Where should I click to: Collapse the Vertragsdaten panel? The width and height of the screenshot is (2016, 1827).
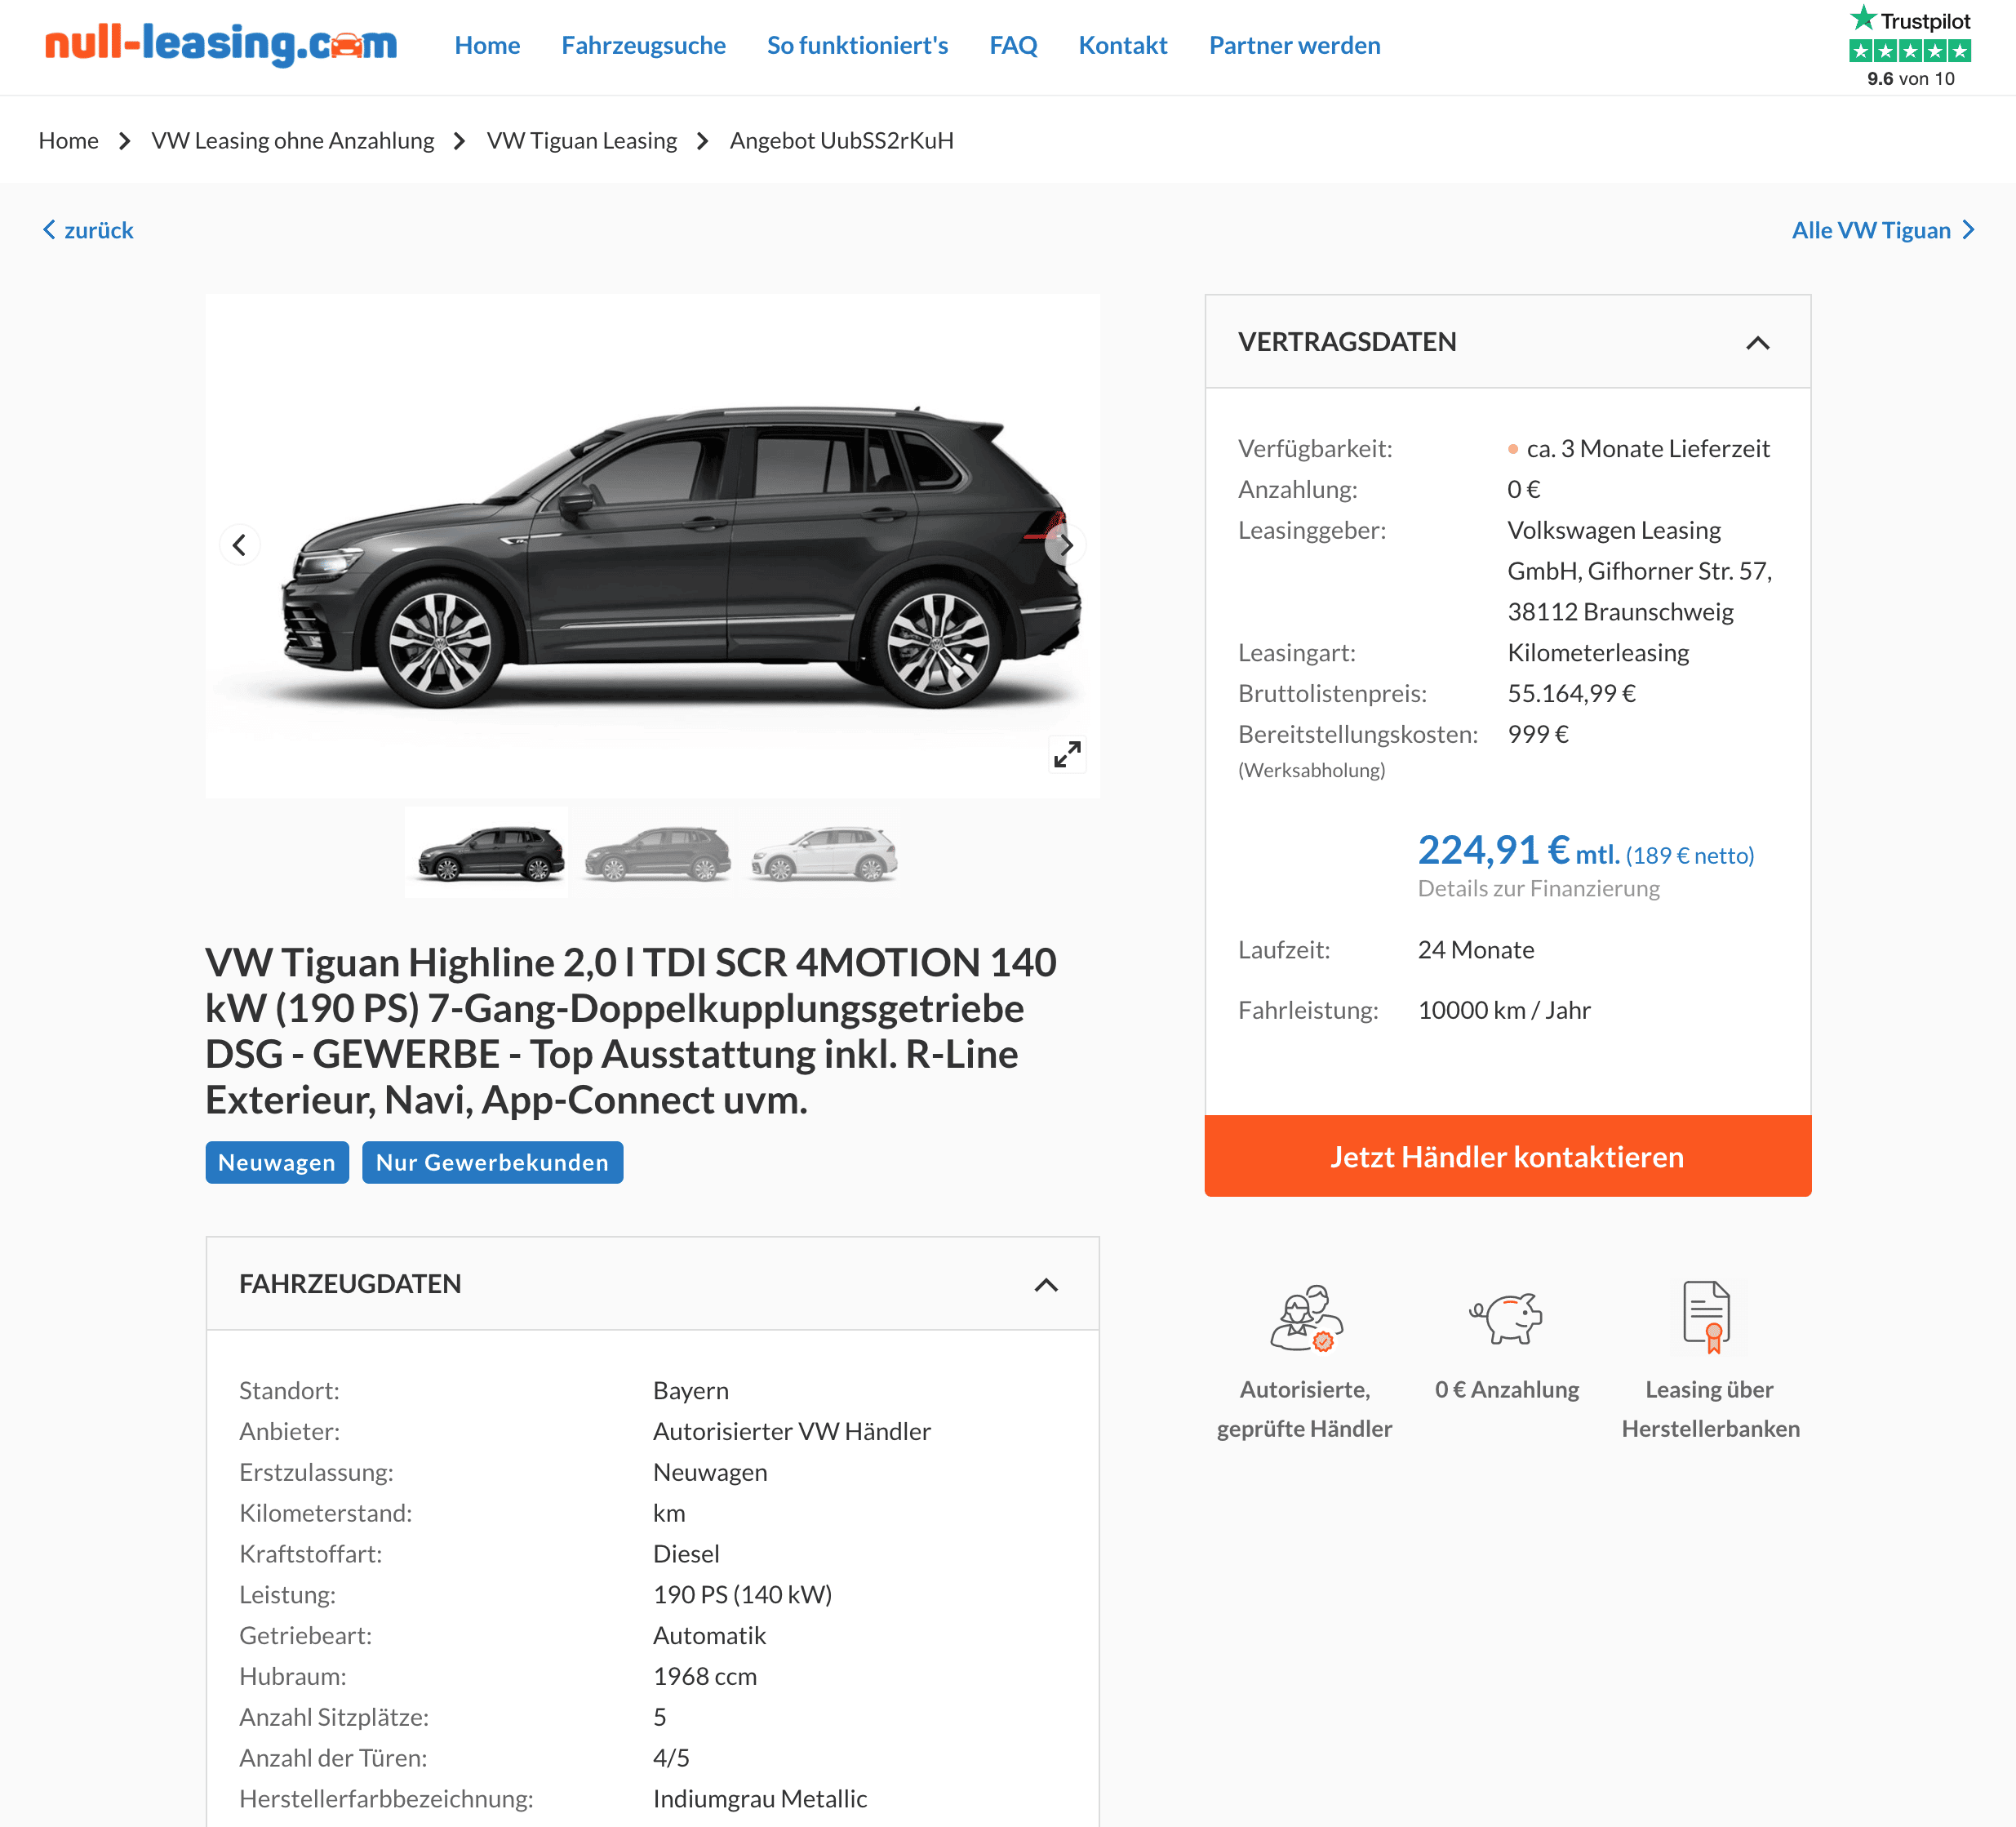click(x=1757, y=343)
